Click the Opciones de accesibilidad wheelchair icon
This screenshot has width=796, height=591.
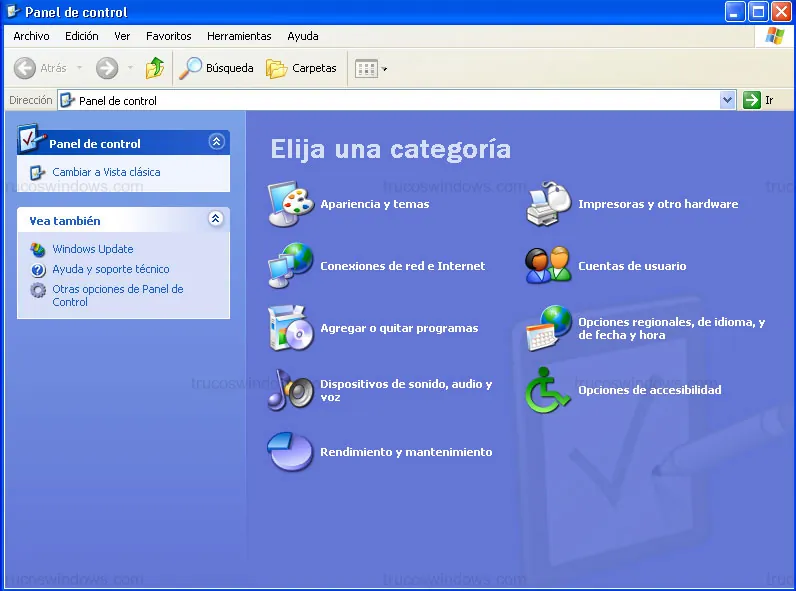pos(549,390)
